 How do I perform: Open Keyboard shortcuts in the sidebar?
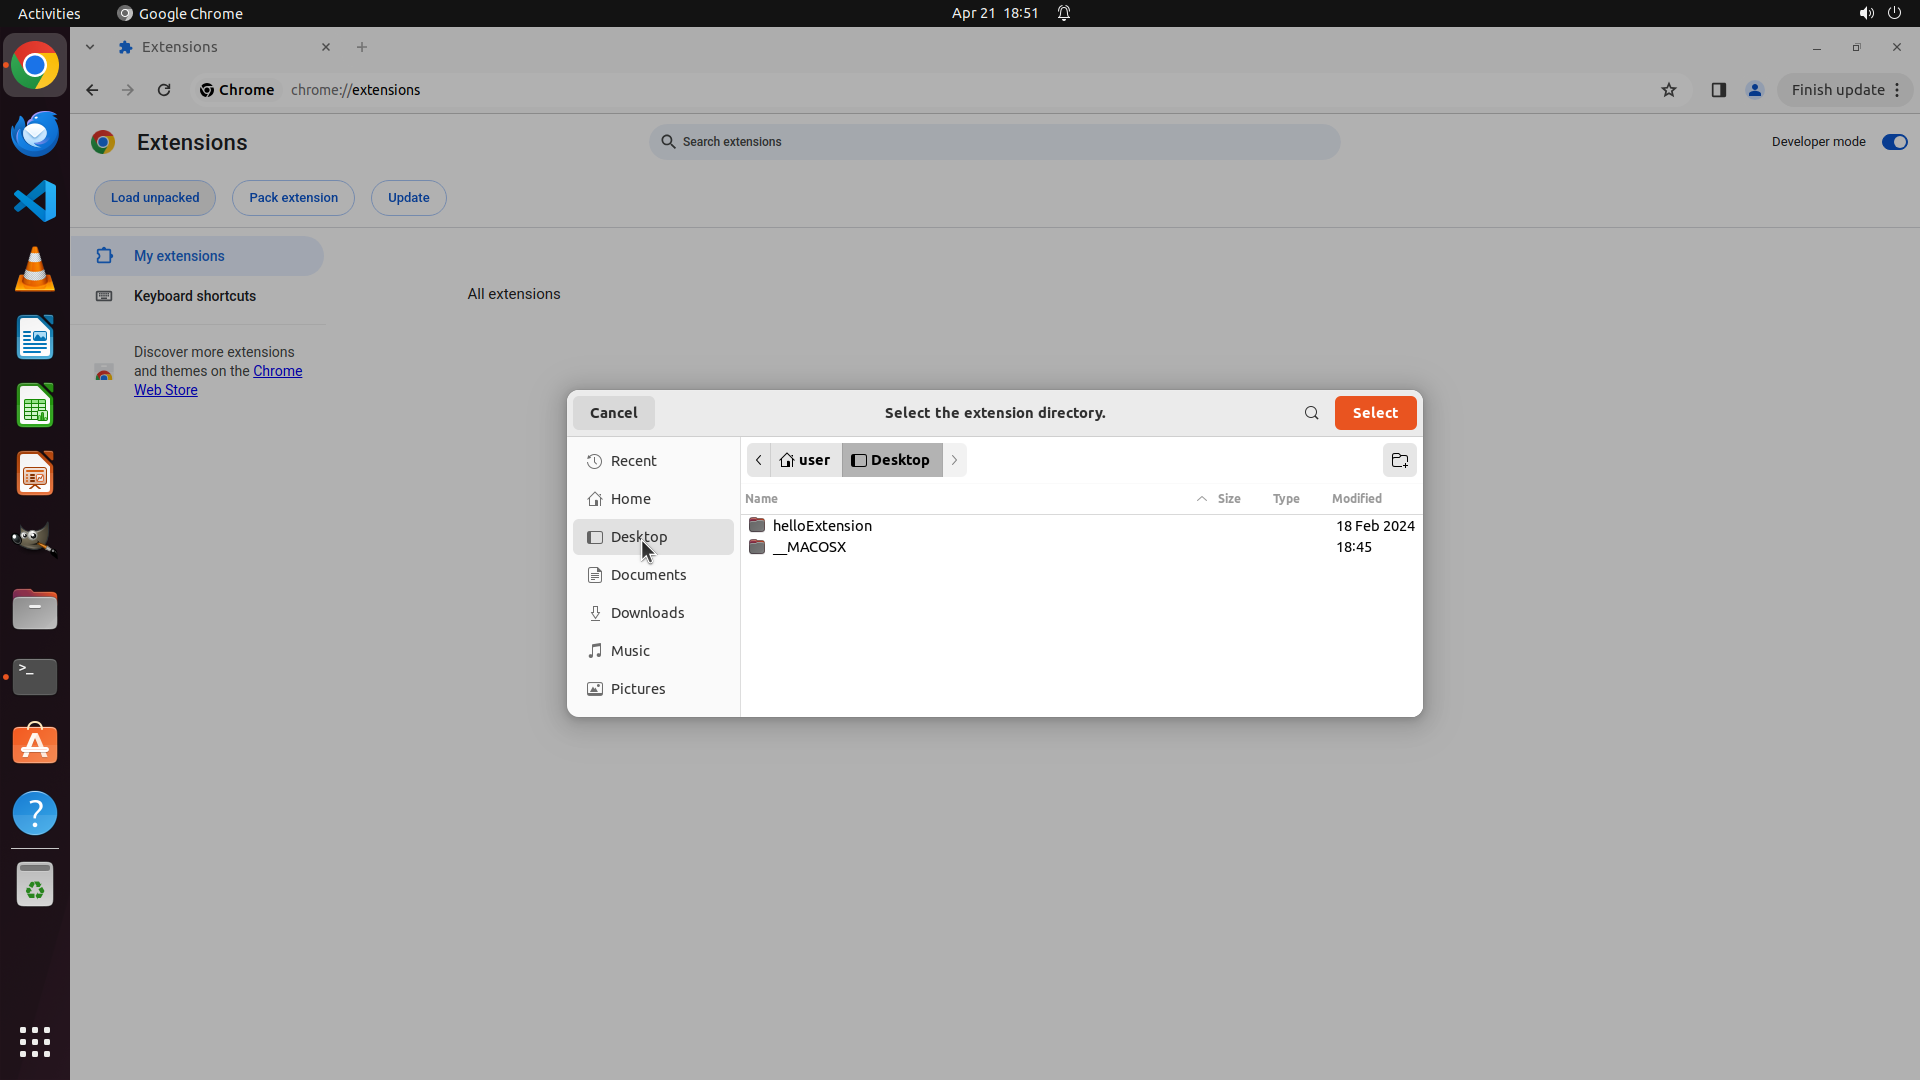click(194, 296)
